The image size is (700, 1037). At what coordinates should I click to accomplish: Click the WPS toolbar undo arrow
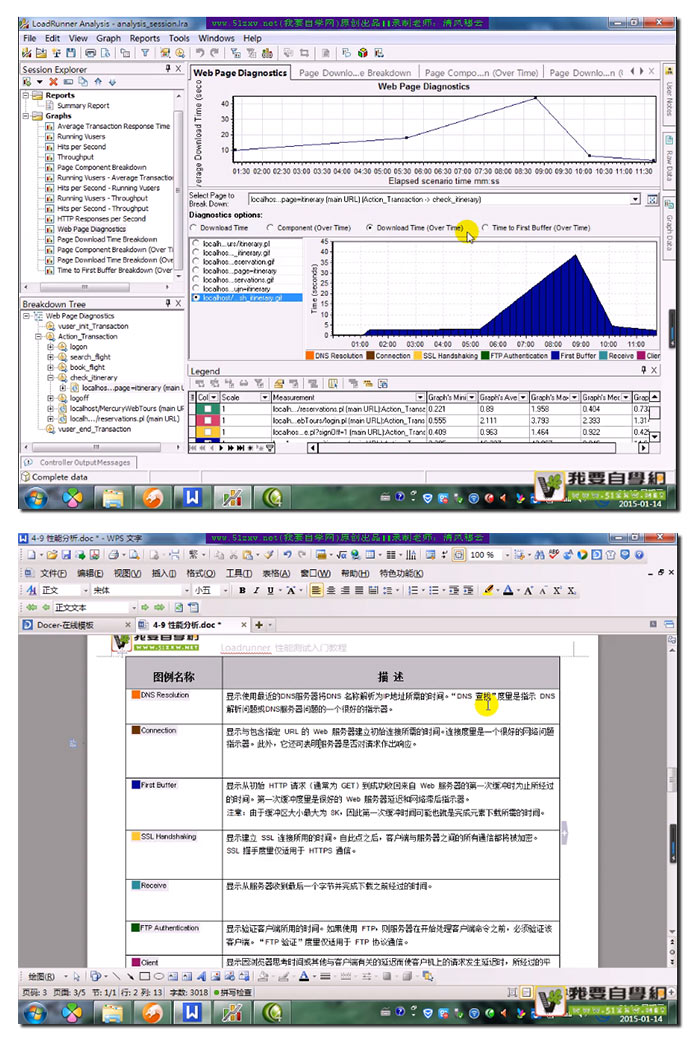click(x=286, y=555)
